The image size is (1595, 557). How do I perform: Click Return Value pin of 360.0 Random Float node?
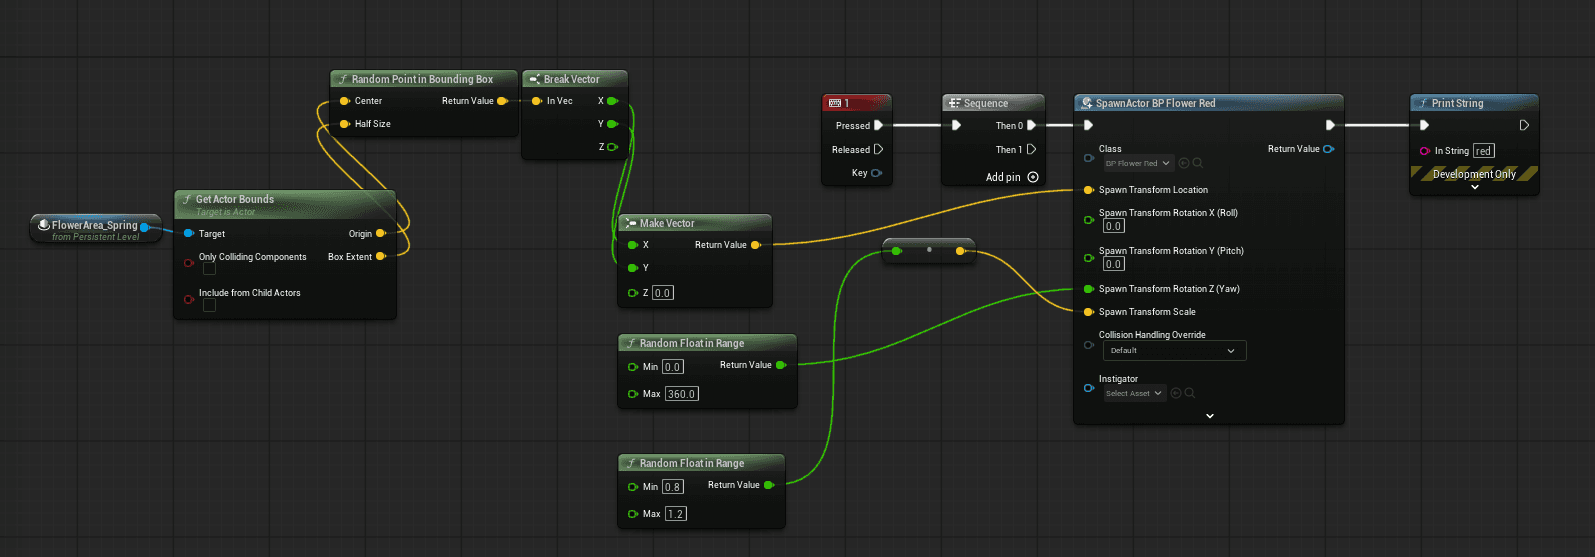point(781,365)
